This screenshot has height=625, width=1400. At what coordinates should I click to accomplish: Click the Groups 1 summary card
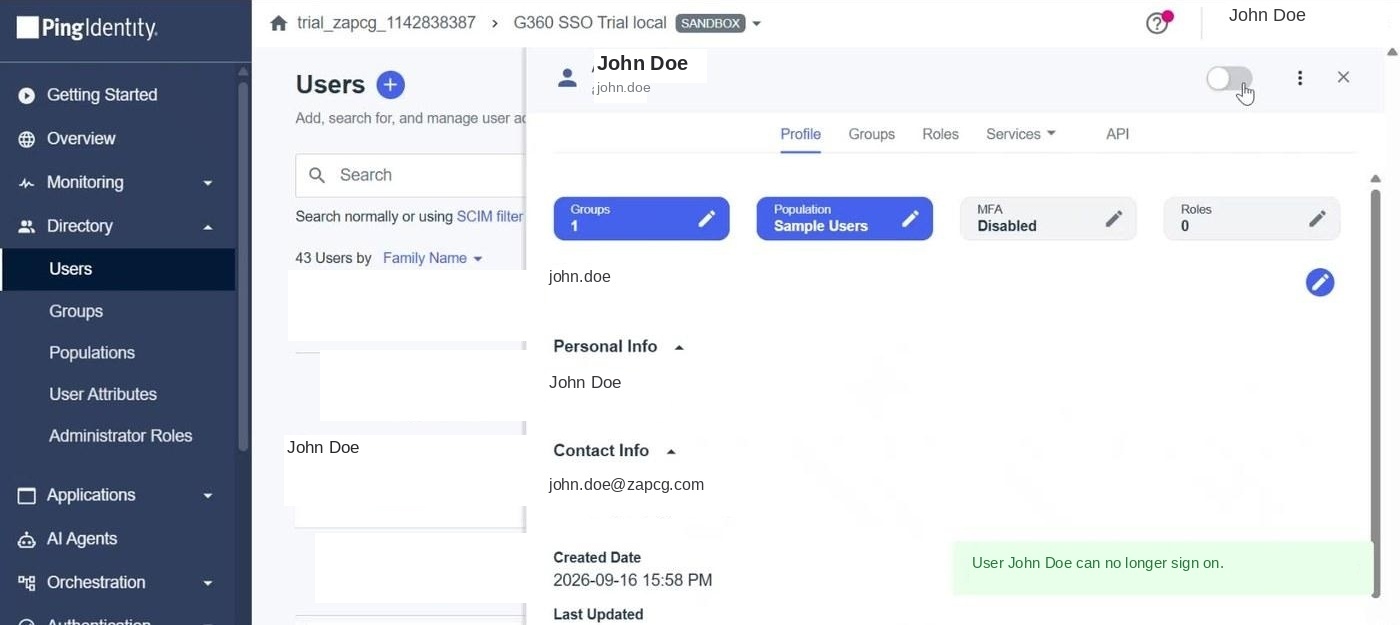pos(641,219)
